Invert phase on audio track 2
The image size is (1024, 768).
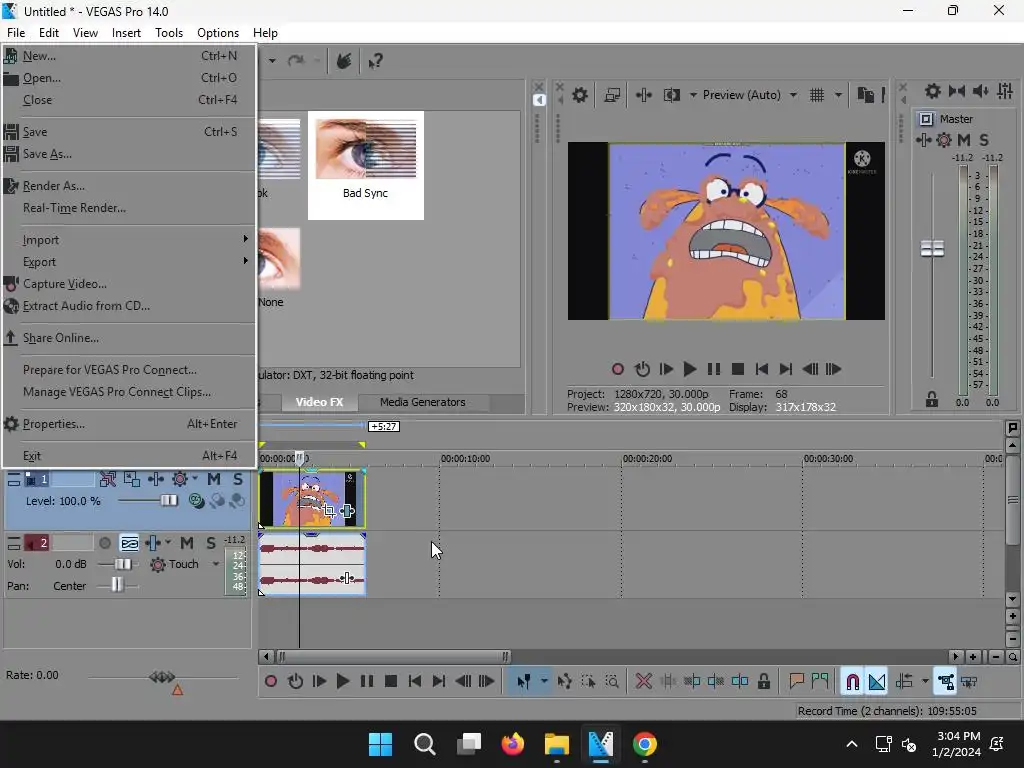[129, 543]
